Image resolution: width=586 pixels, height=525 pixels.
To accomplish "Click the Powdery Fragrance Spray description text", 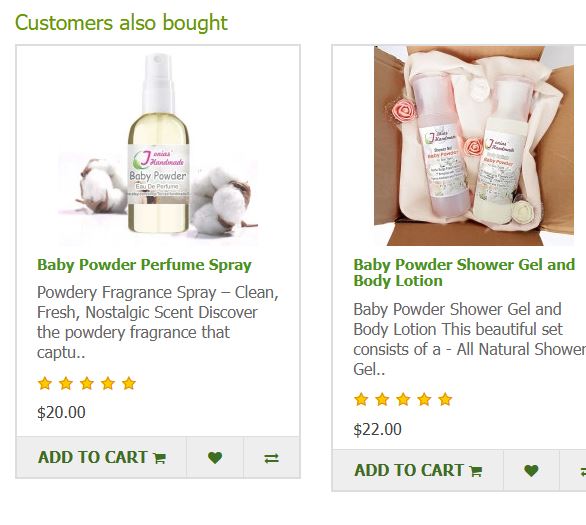I will point(158,322).
